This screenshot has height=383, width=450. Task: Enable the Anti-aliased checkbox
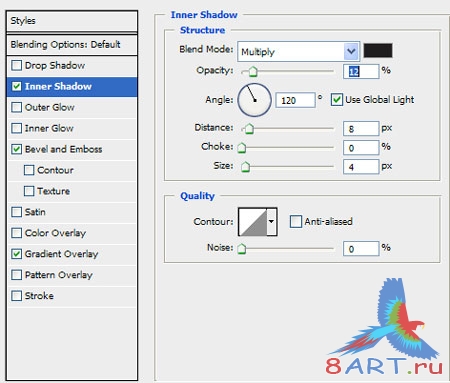(296, 221)
